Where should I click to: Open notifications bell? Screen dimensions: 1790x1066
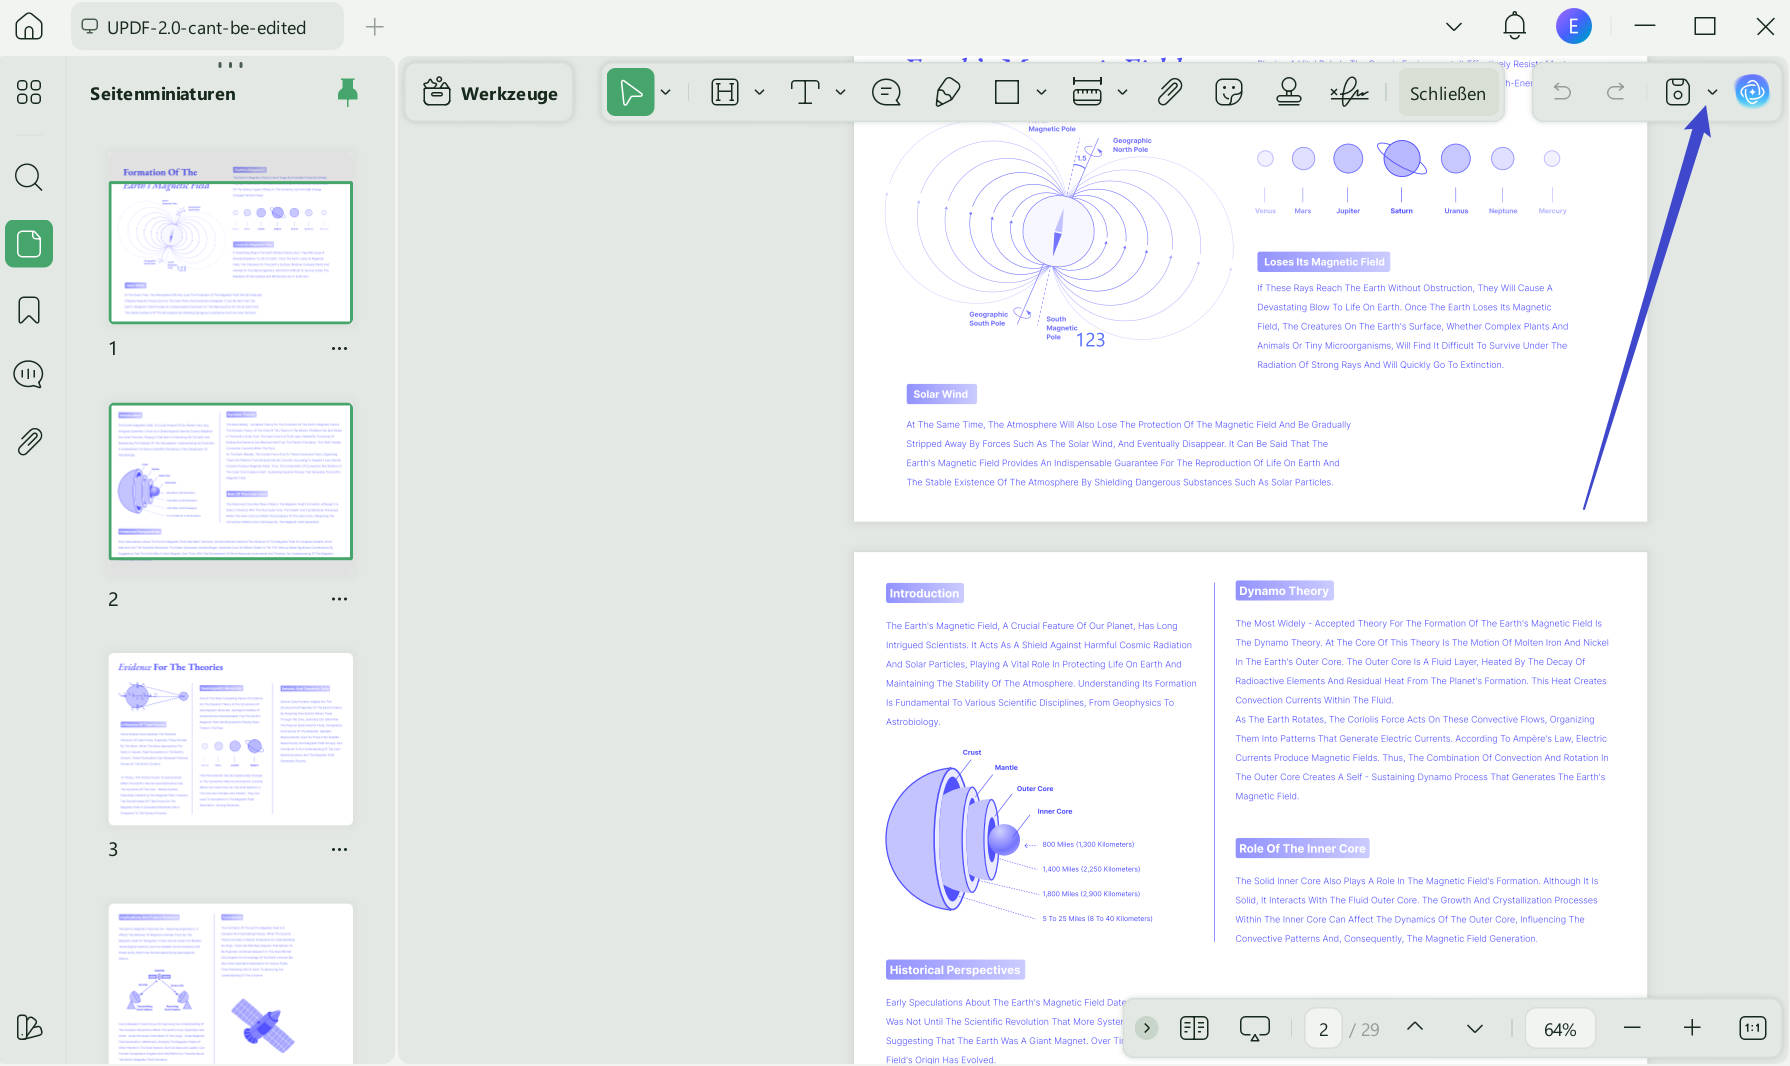[x=1515, y=26]
